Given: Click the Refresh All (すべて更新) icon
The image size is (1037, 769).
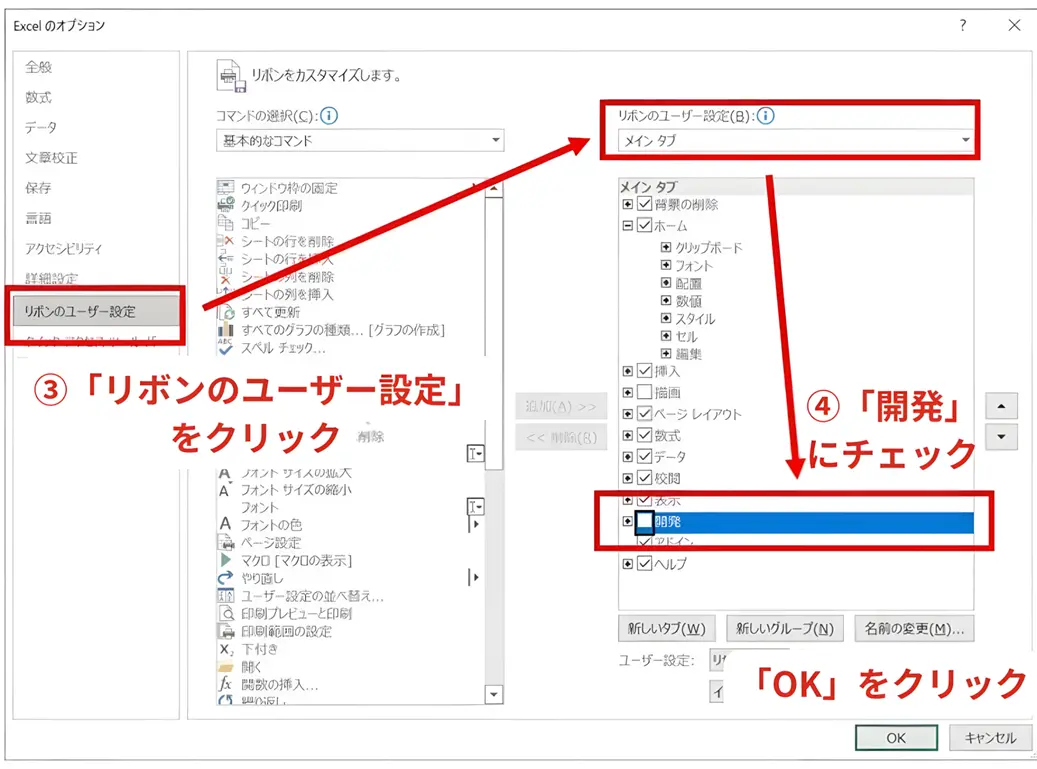Looking at the screenshot, I should pyautogui.click(x=227, y=311).
